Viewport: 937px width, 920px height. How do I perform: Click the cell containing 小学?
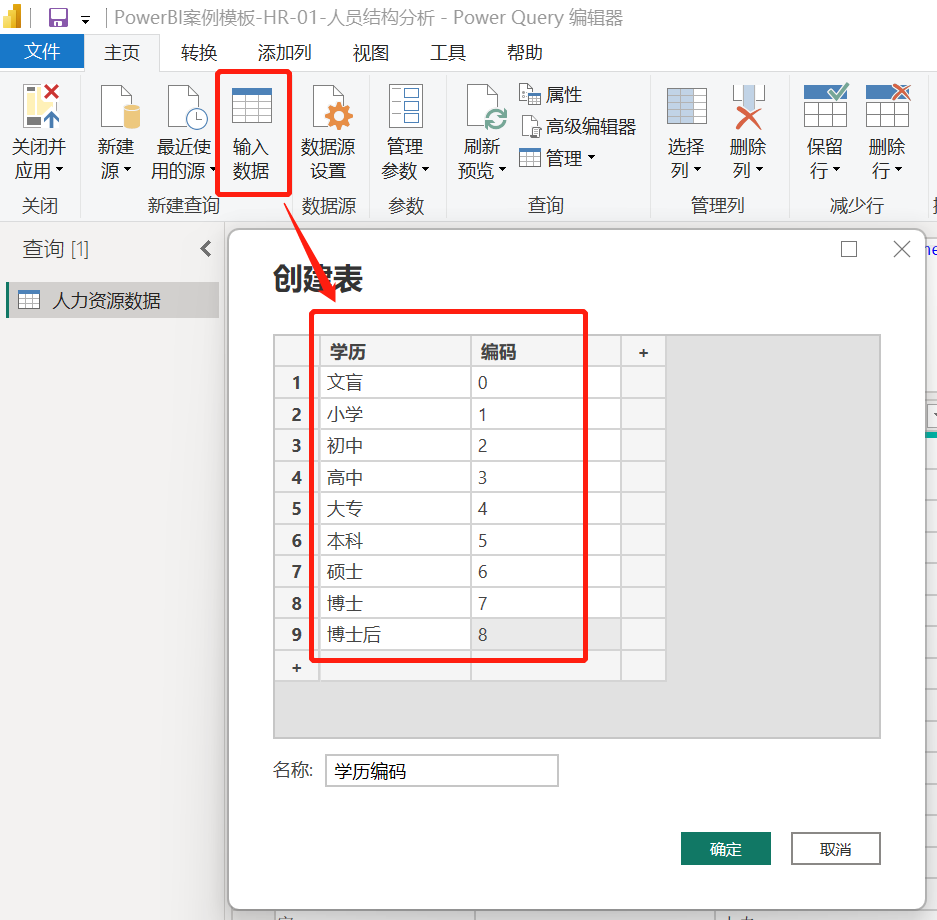pos(396,414)
